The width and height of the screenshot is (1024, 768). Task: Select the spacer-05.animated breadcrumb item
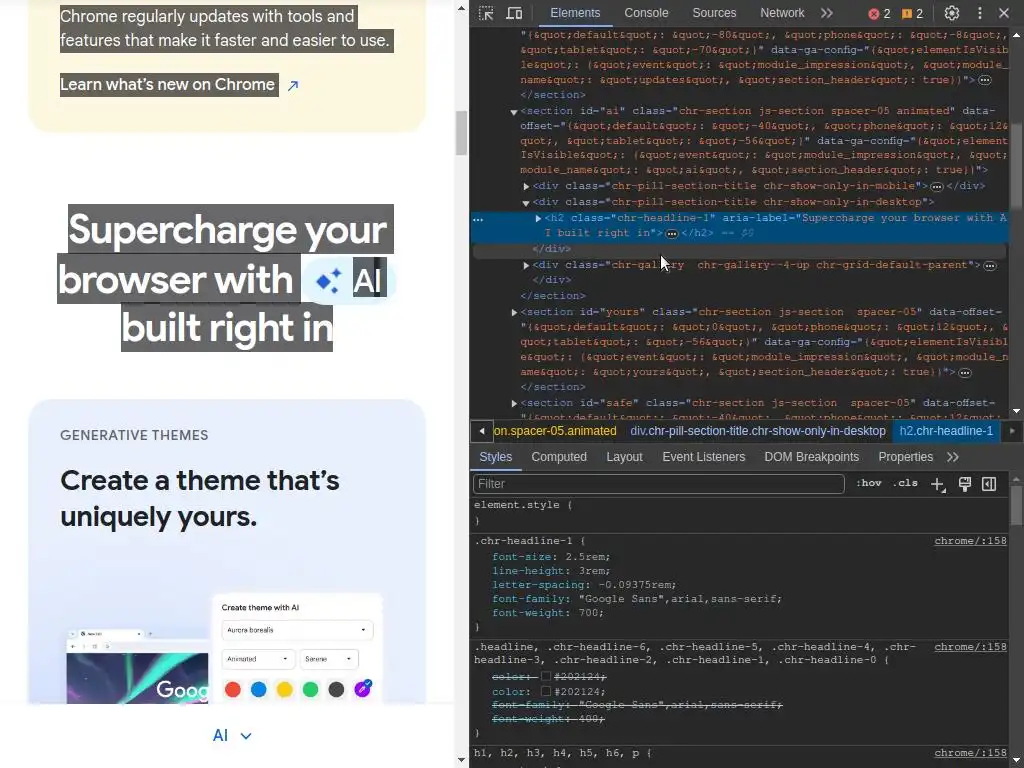554,431
